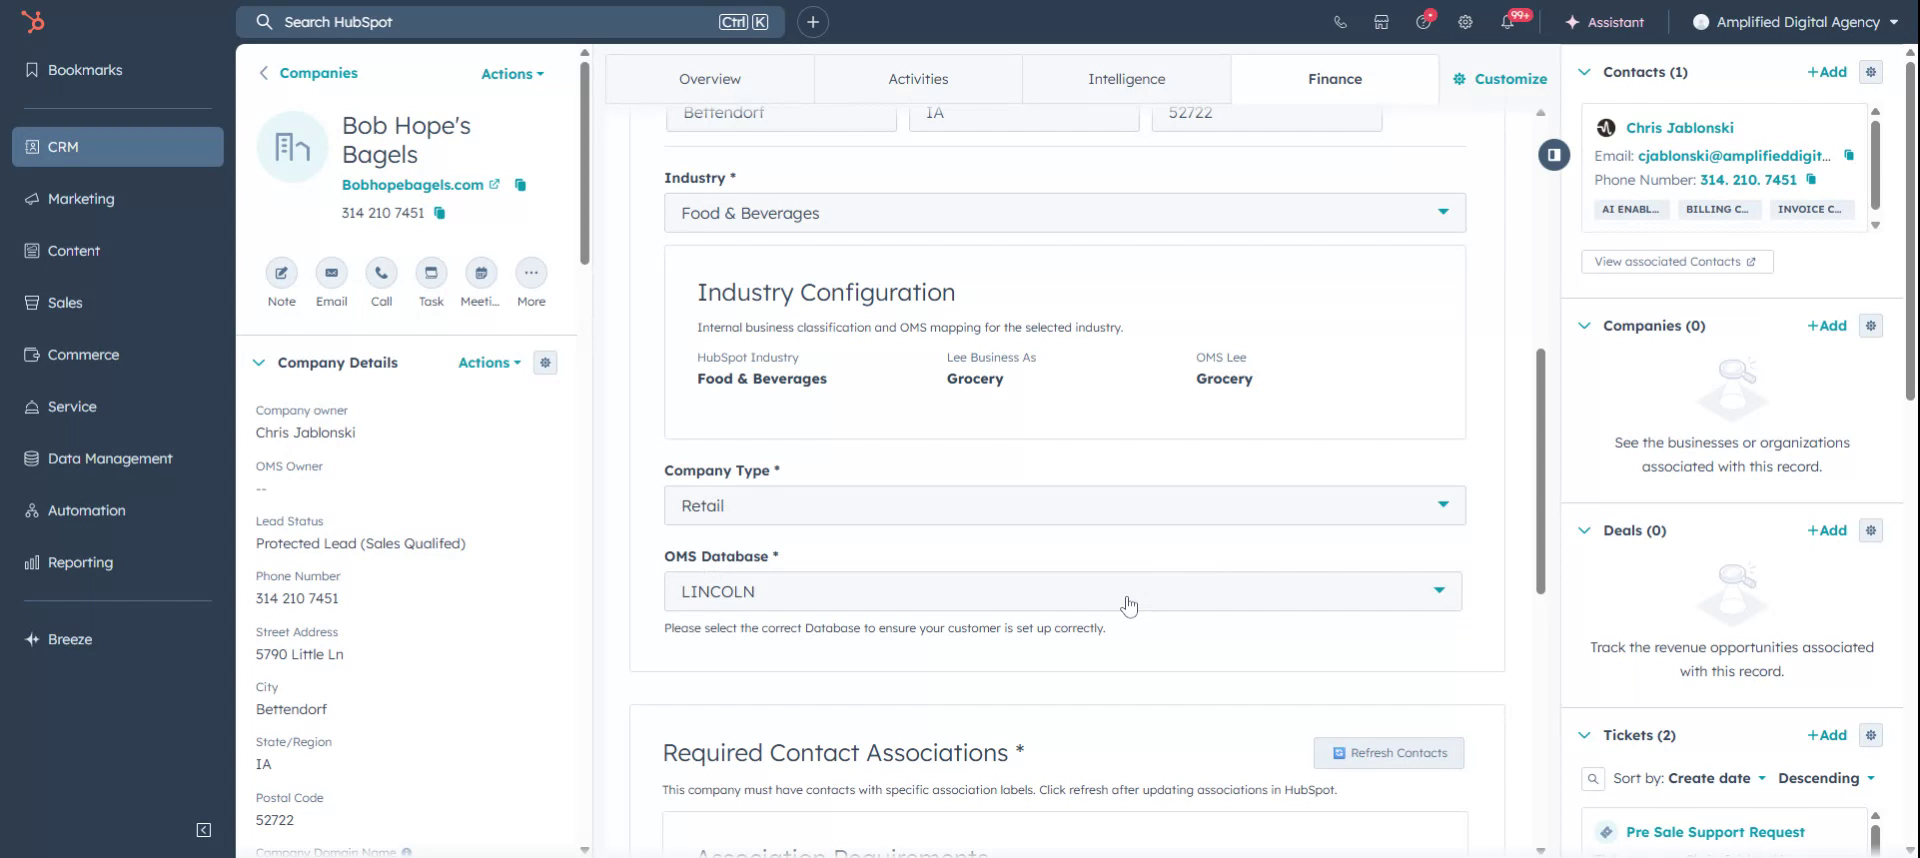Collapse the left sidebar navigation
The height and width of the screenshot is (858, 1920).
tap(204, 830)
